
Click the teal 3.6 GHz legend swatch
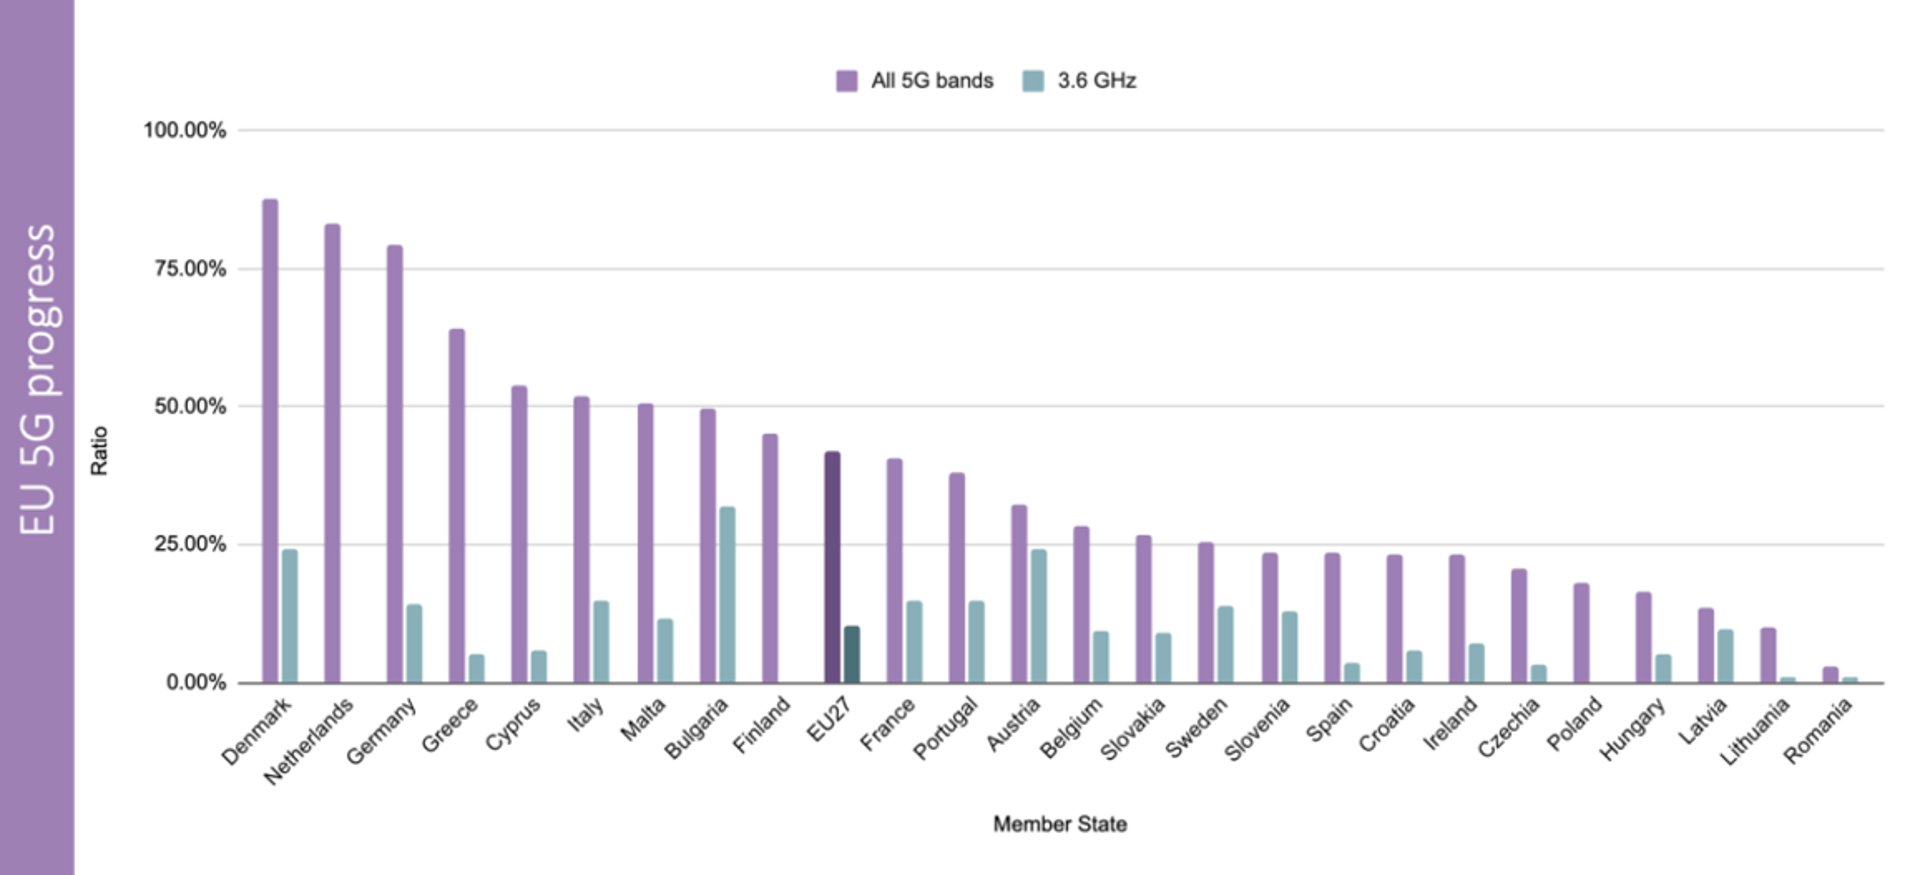pos(1033,81)
